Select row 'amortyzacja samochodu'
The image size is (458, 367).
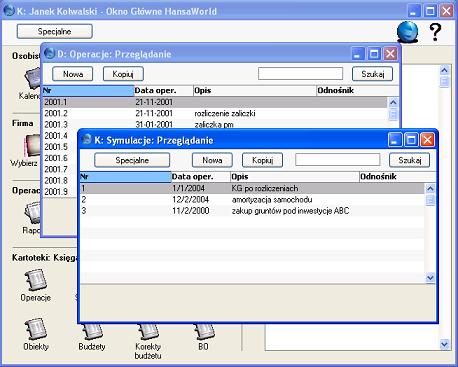[x=252, y=200]
